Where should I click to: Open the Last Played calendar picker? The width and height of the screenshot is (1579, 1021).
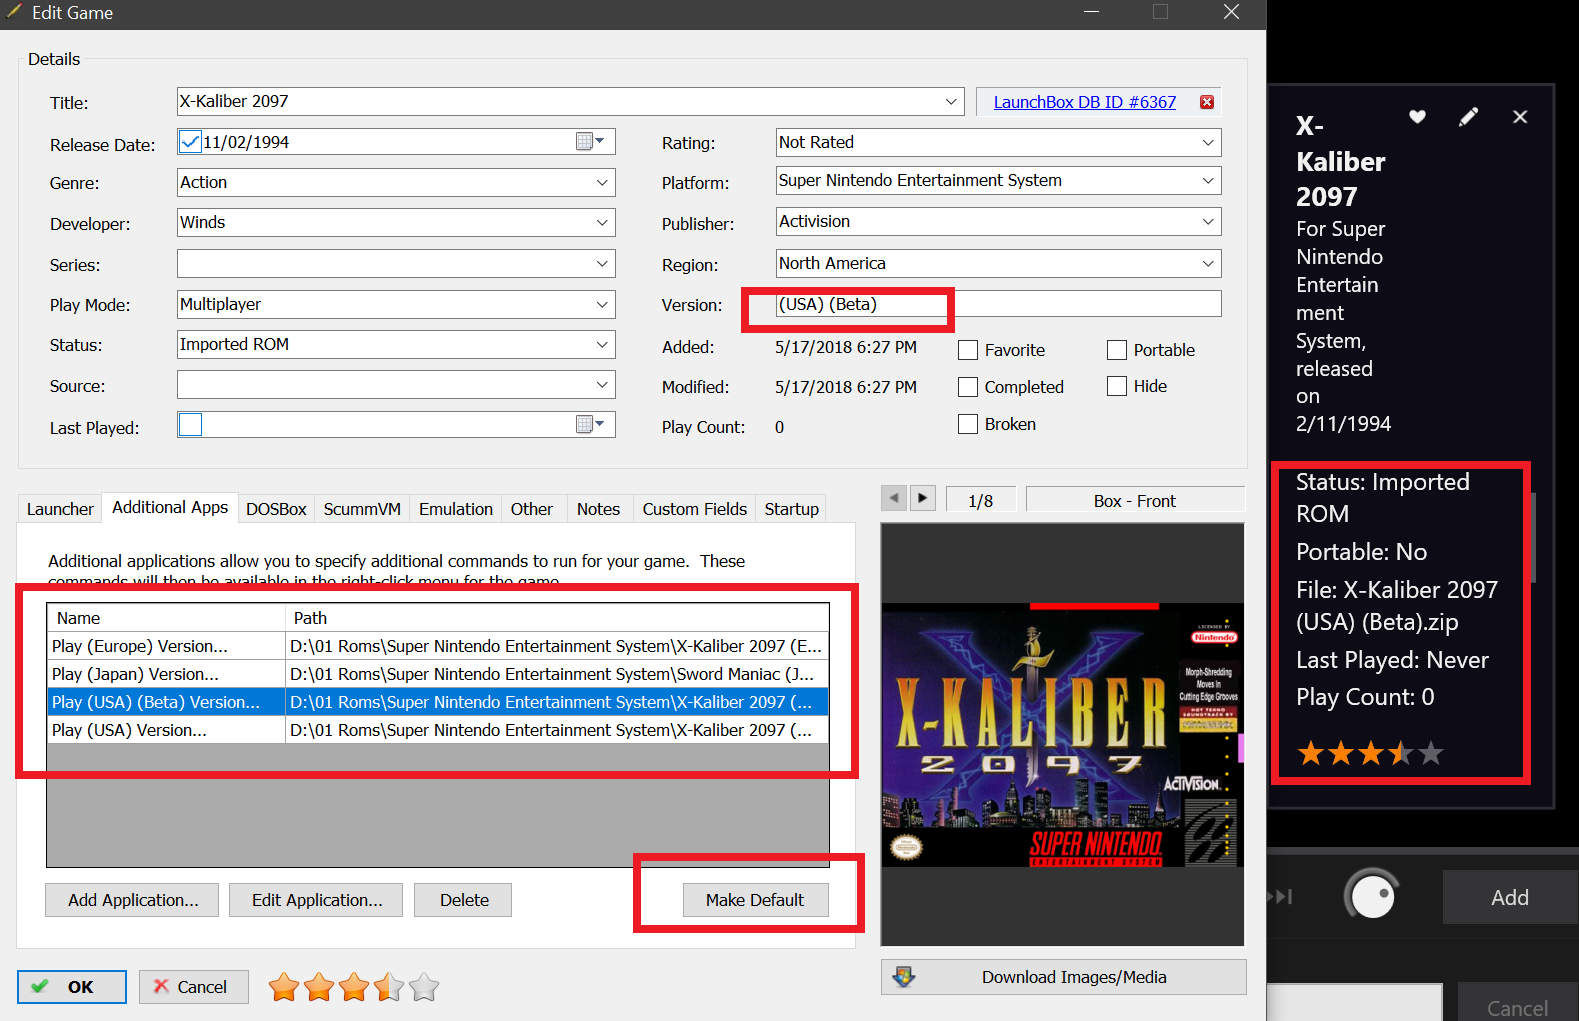pos(591,425)
